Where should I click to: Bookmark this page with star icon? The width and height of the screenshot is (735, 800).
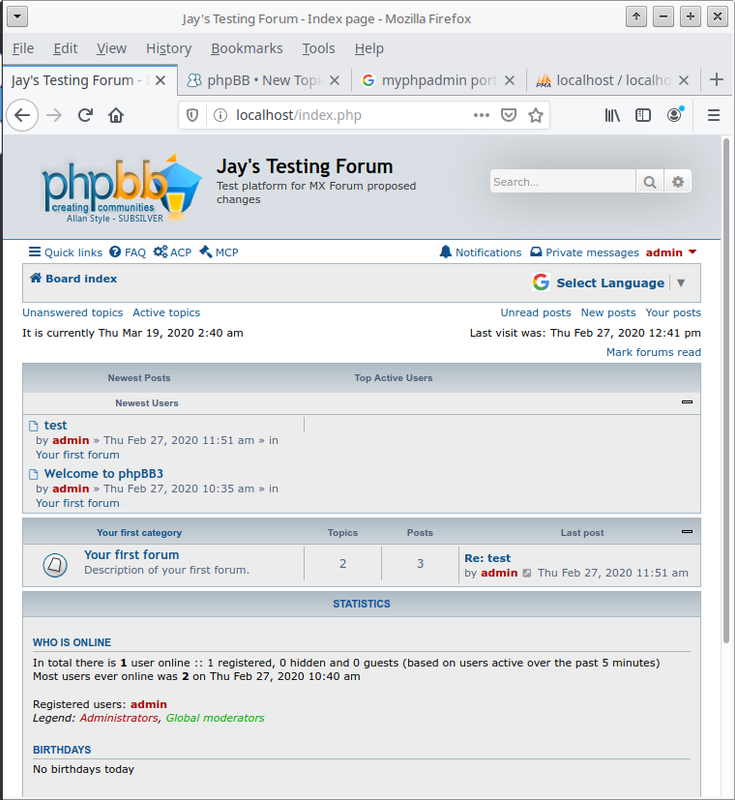(536, 115)
